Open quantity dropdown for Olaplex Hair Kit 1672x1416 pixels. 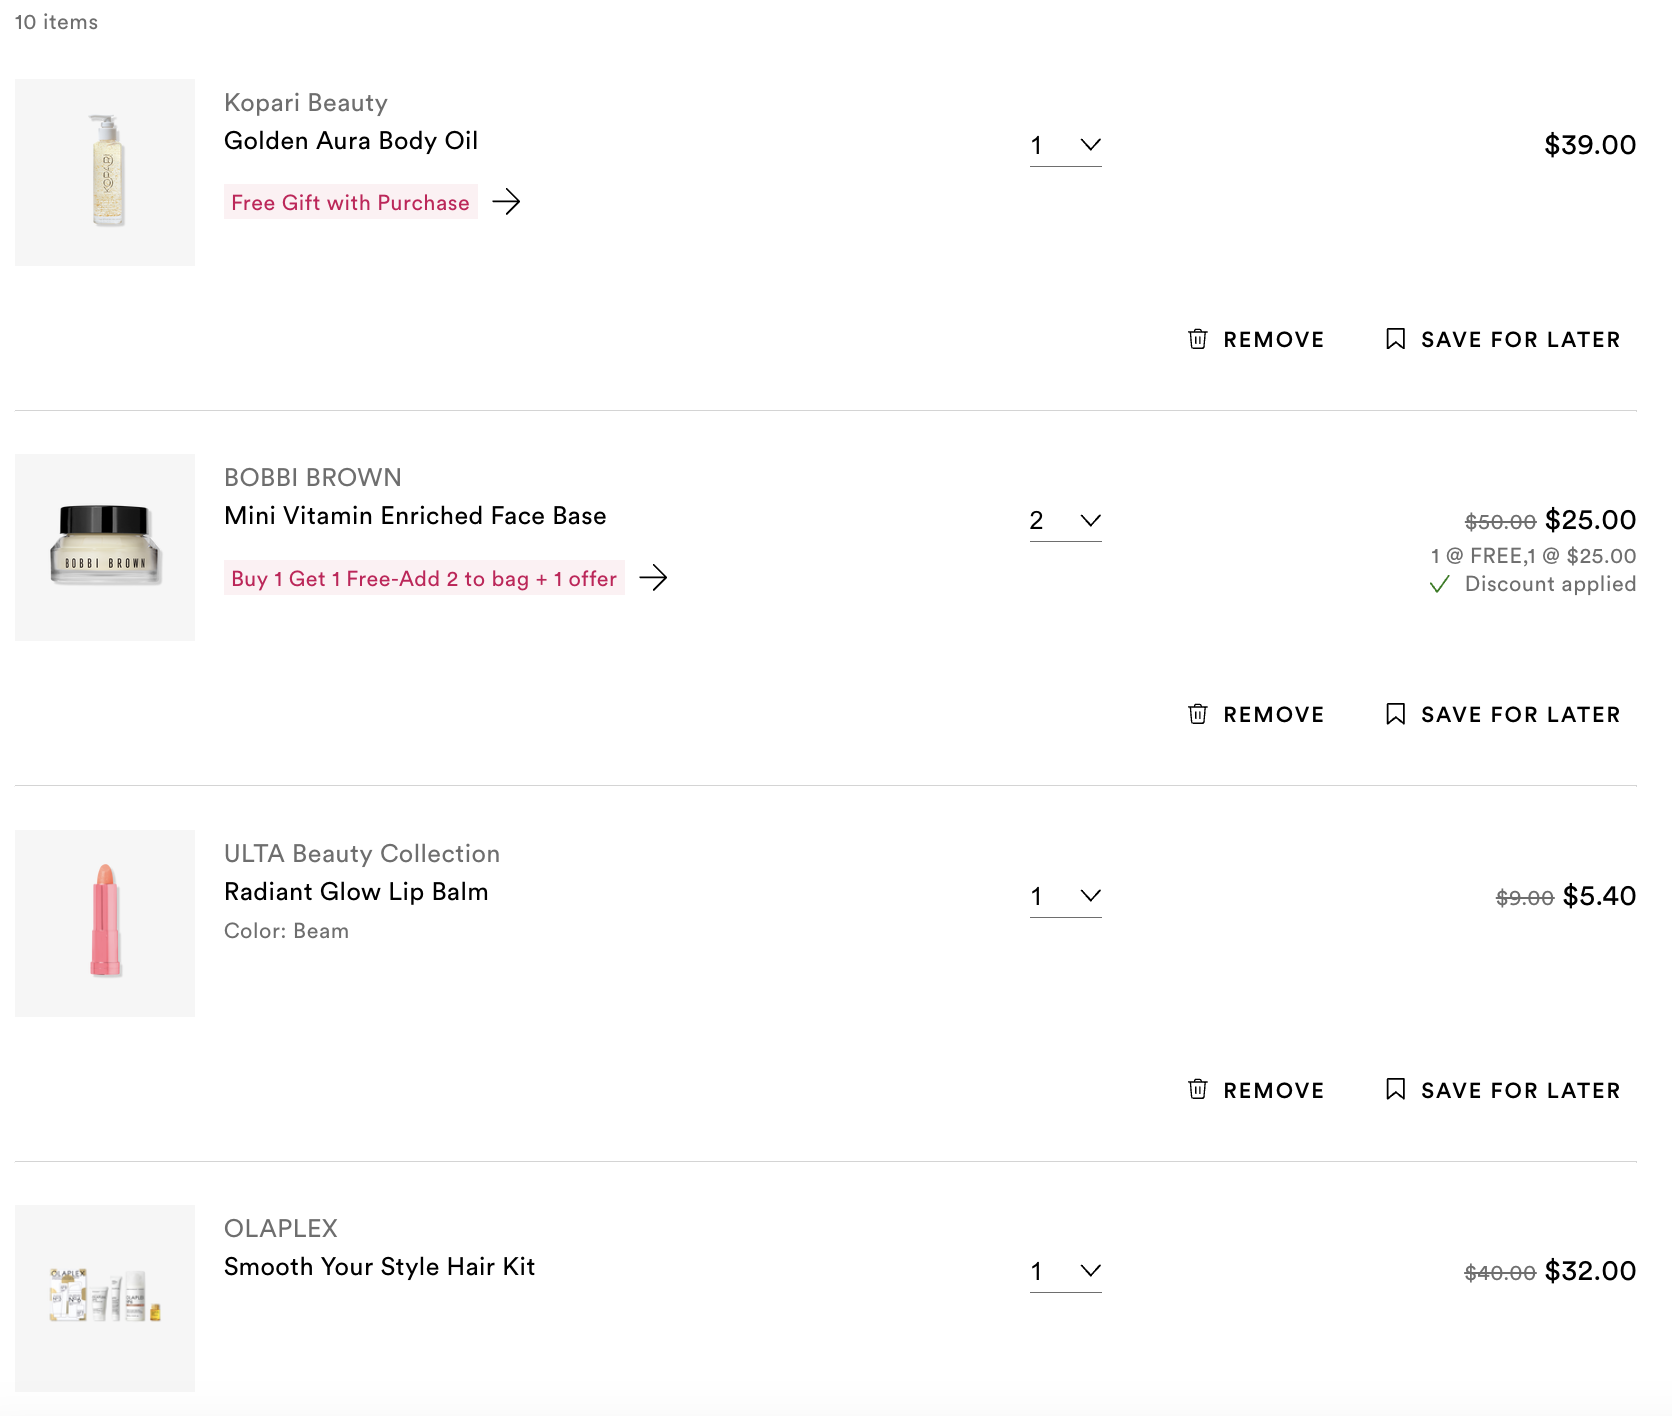click(1066, 1272)
